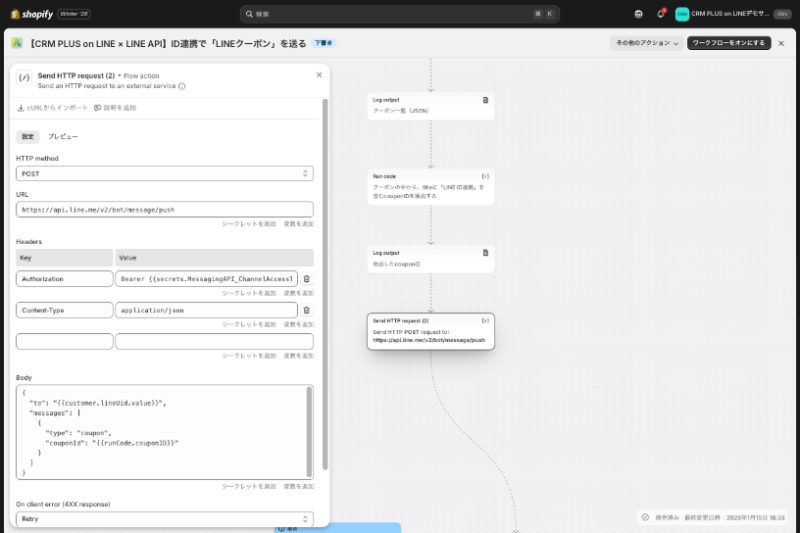Click シークレットを追加 under the Content-Type header
800x533 pixels.
(249, 324)
